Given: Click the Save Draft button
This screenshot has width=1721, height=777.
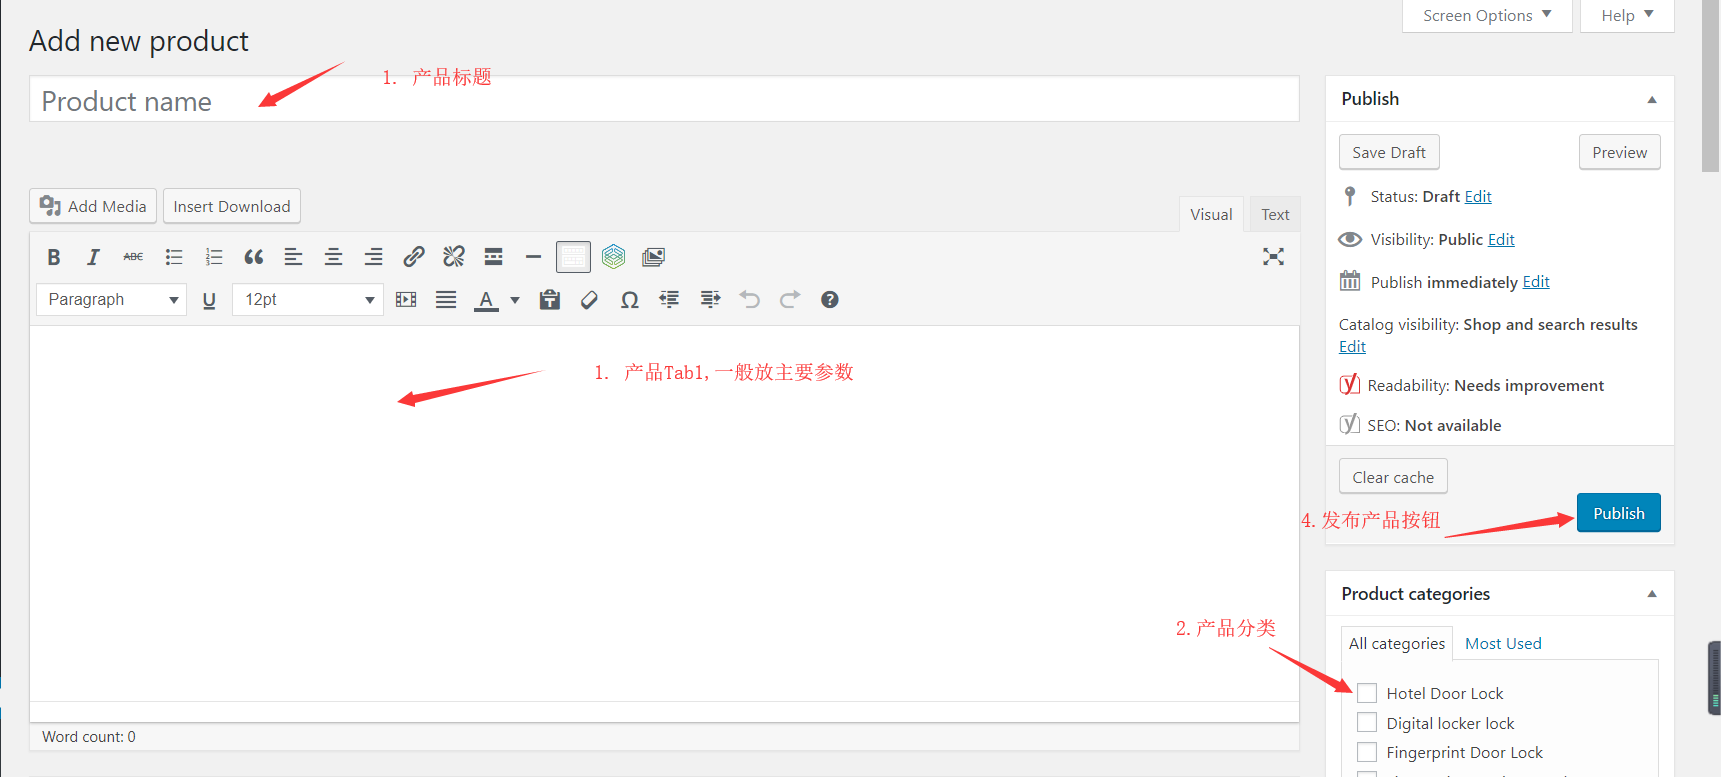Looking at the screenshot, I should coord(1388,153).
